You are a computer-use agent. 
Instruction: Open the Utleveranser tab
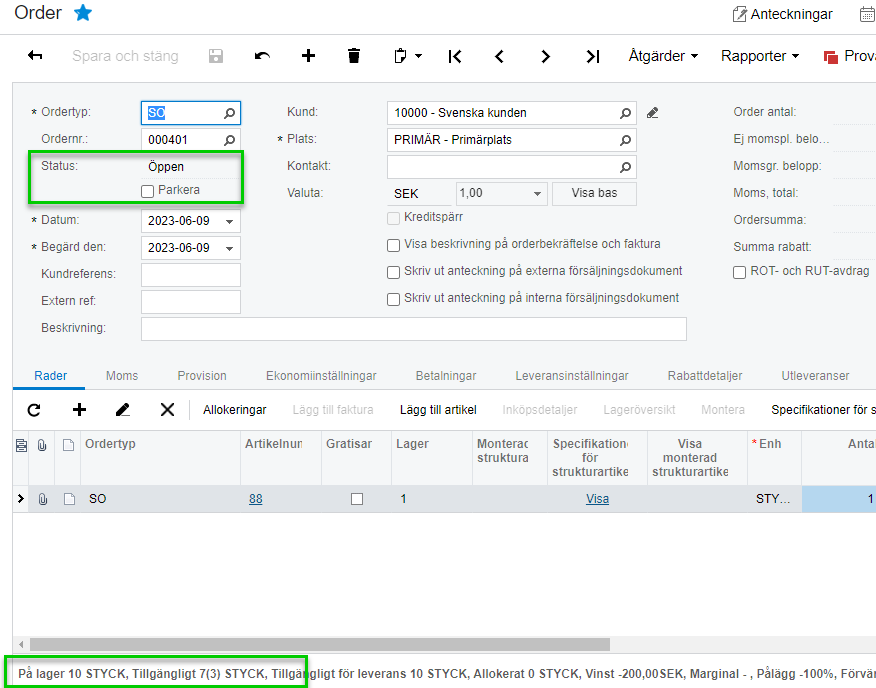[x=815, y=376]
